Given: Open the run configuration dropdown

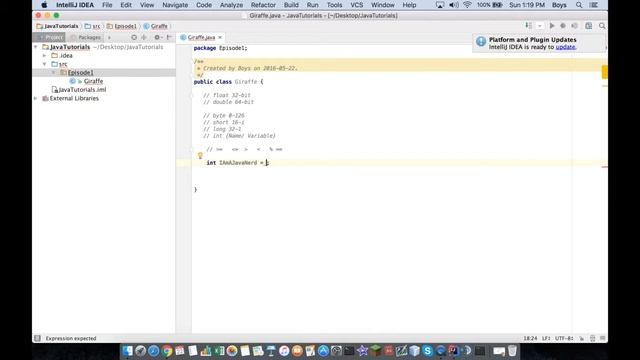Looking at the screenshot, I should pyautogui.click(x=540, y=26).
